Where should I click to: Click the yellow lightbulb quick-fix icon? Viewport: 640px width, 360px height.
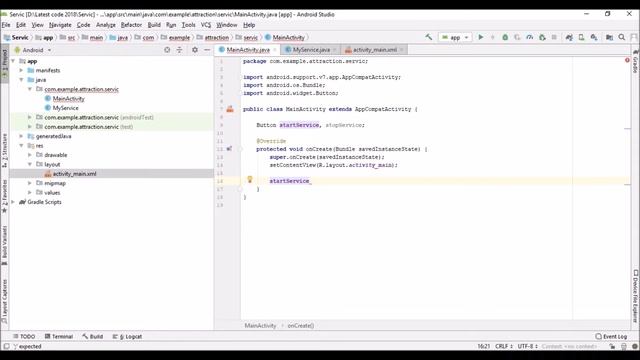pyautogui.click(x=250, y=179)
